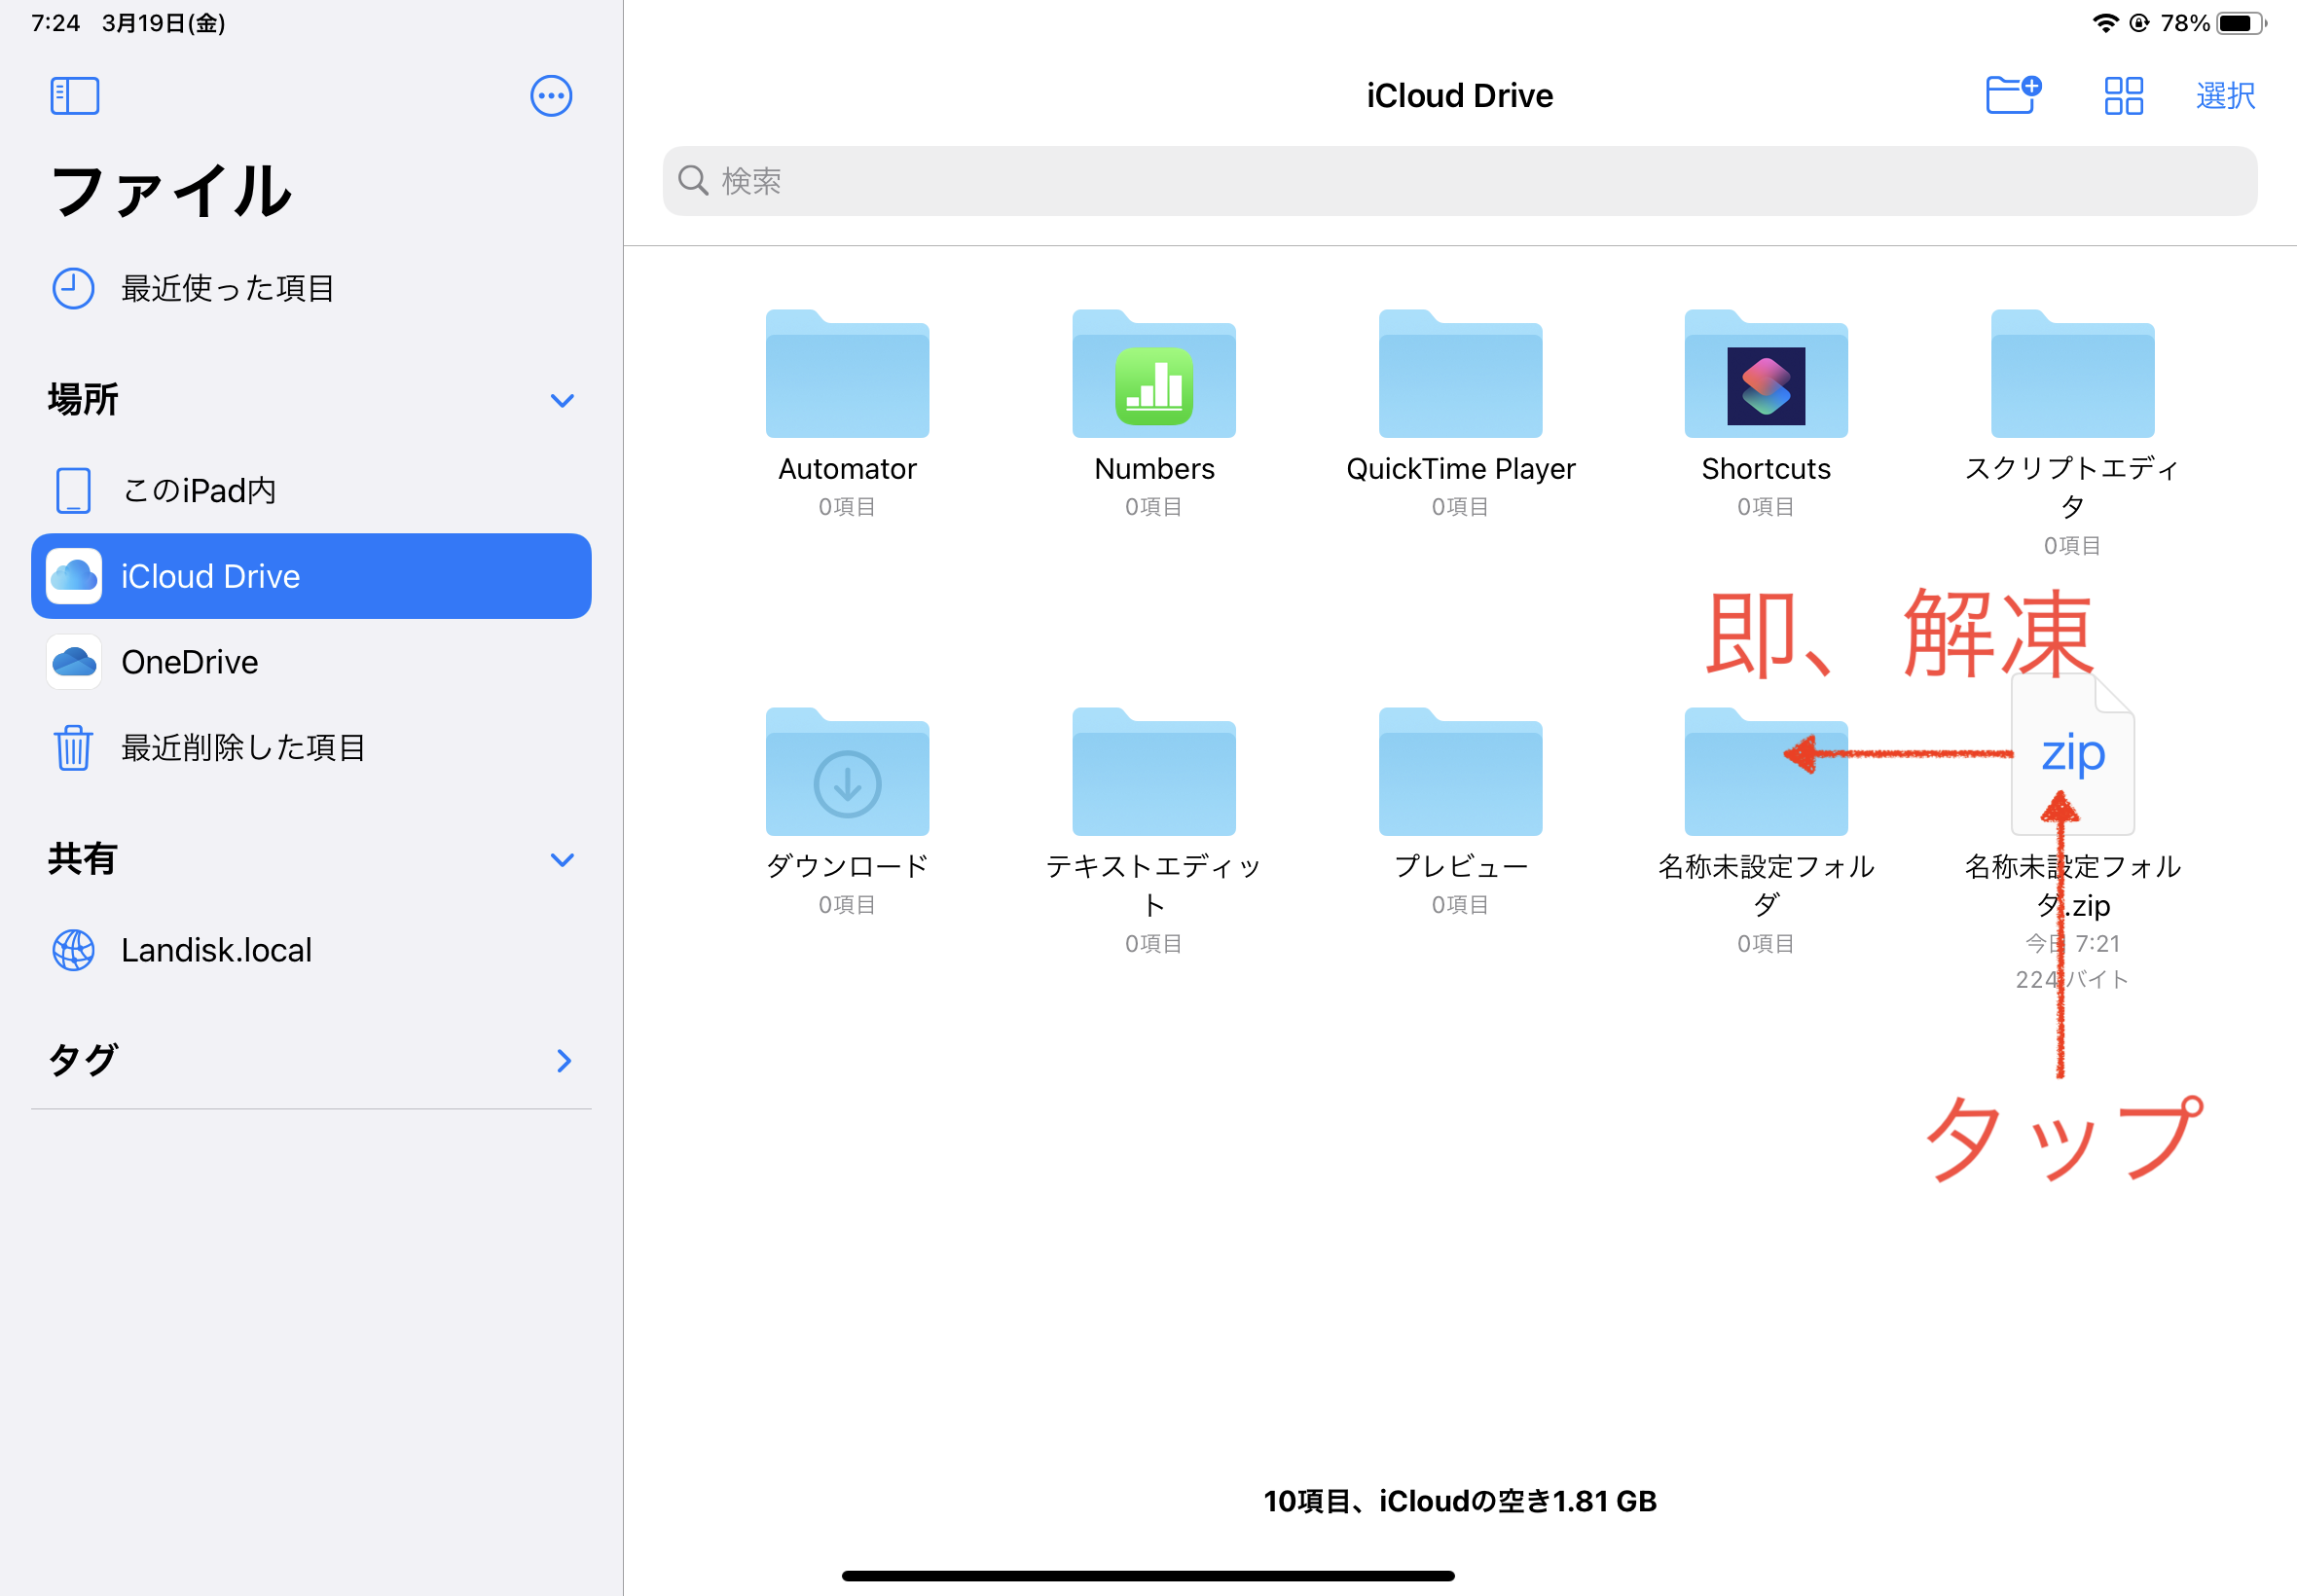Open the Landisk.local shared server
The image size is (2297, 1596).
coord(216,950)
